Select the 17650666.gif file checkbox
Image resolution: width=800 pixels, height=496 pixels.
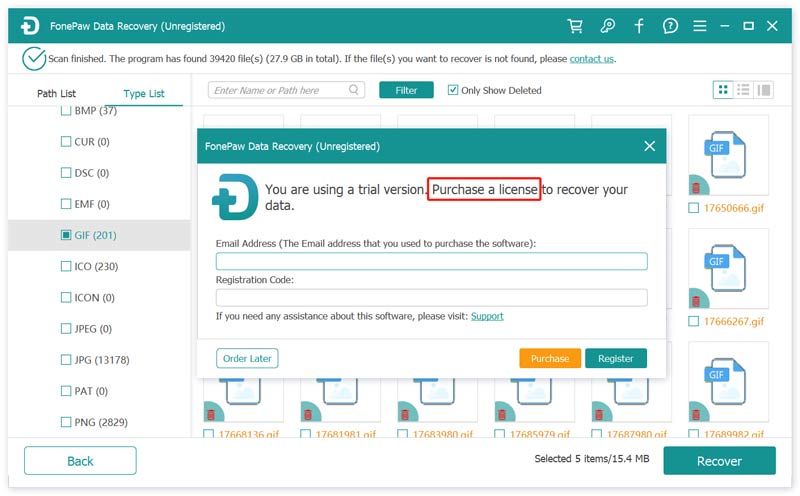(x=693, y=208)
